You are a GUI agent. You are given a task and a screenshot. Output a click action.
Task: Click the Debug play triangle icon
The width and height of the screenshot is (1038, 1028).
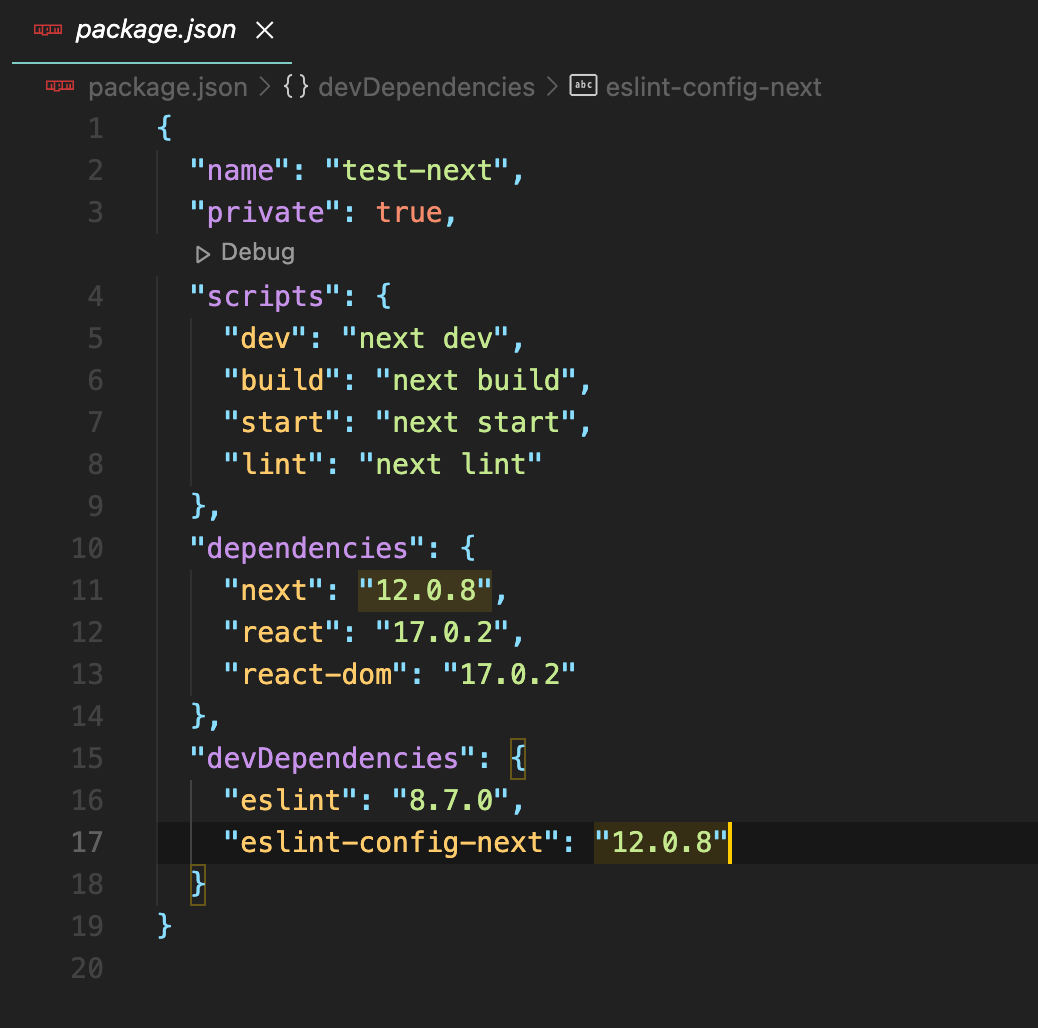click(203, 254)
